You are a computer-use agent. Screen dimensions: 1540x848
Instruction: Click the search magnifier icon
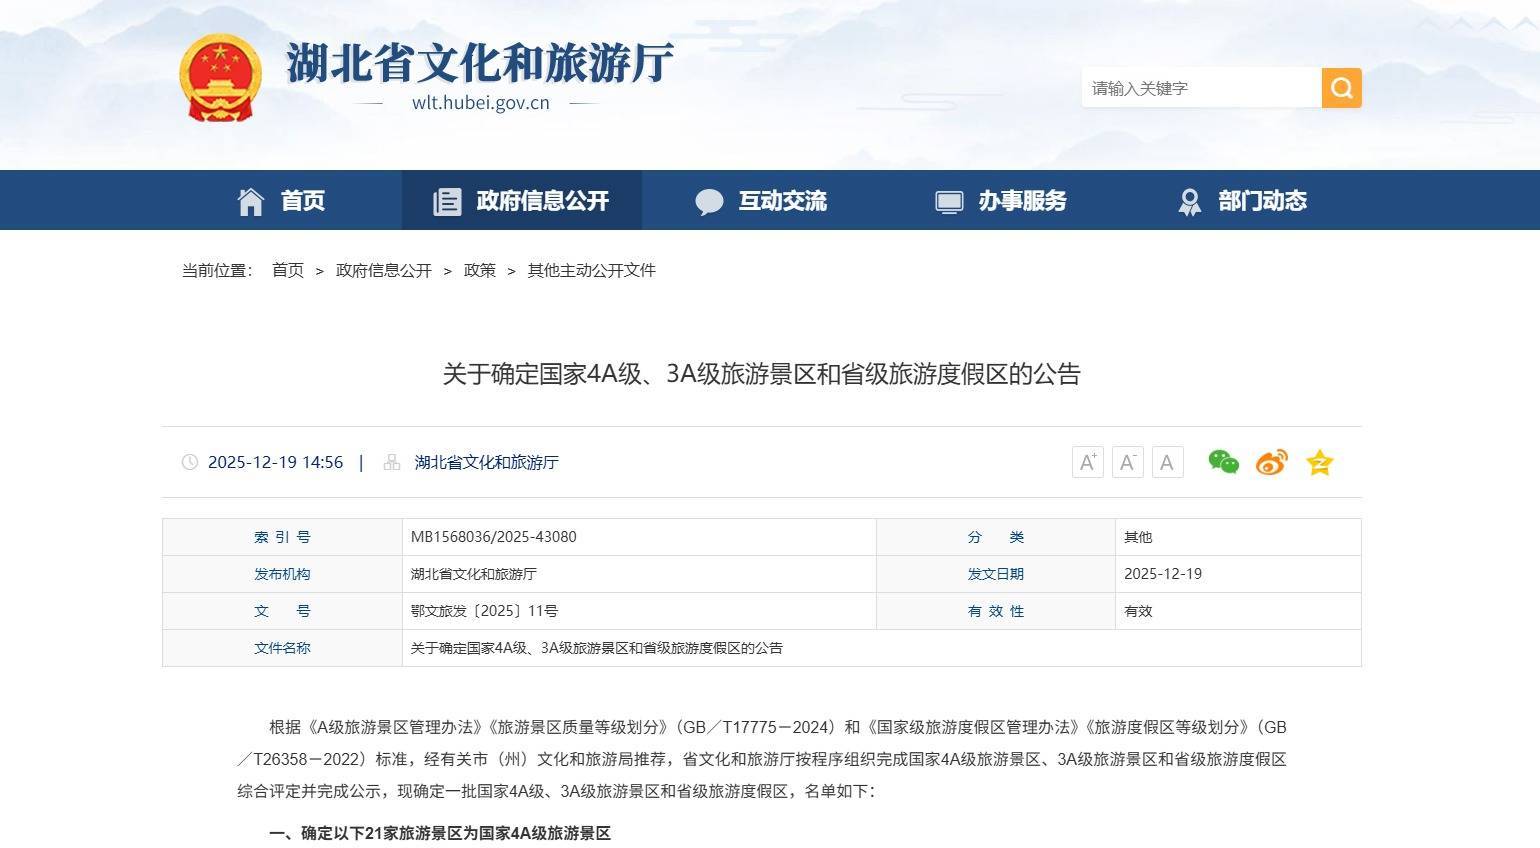1341,87
